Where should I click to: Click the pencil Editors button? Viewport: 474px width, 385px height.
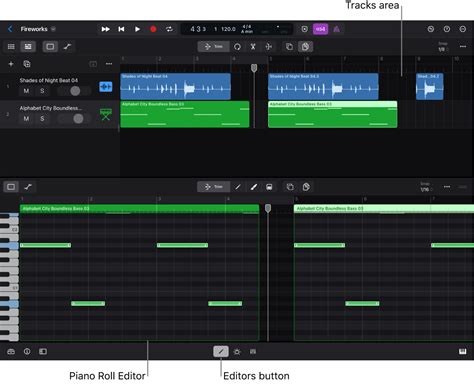[x=221, y=351]
